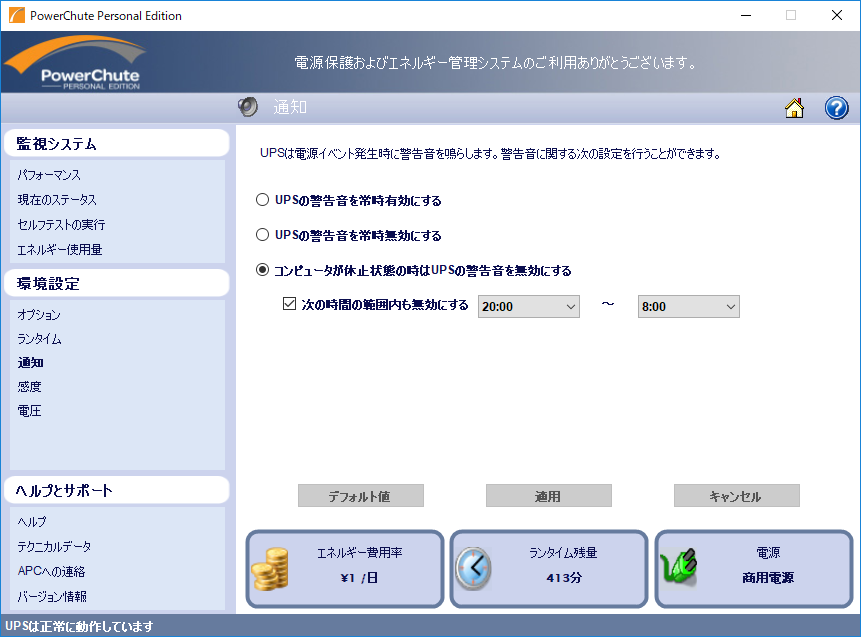Open パフォーマンス in the sidebar
This screenshot has width=861, height=637.
(49, 175)
